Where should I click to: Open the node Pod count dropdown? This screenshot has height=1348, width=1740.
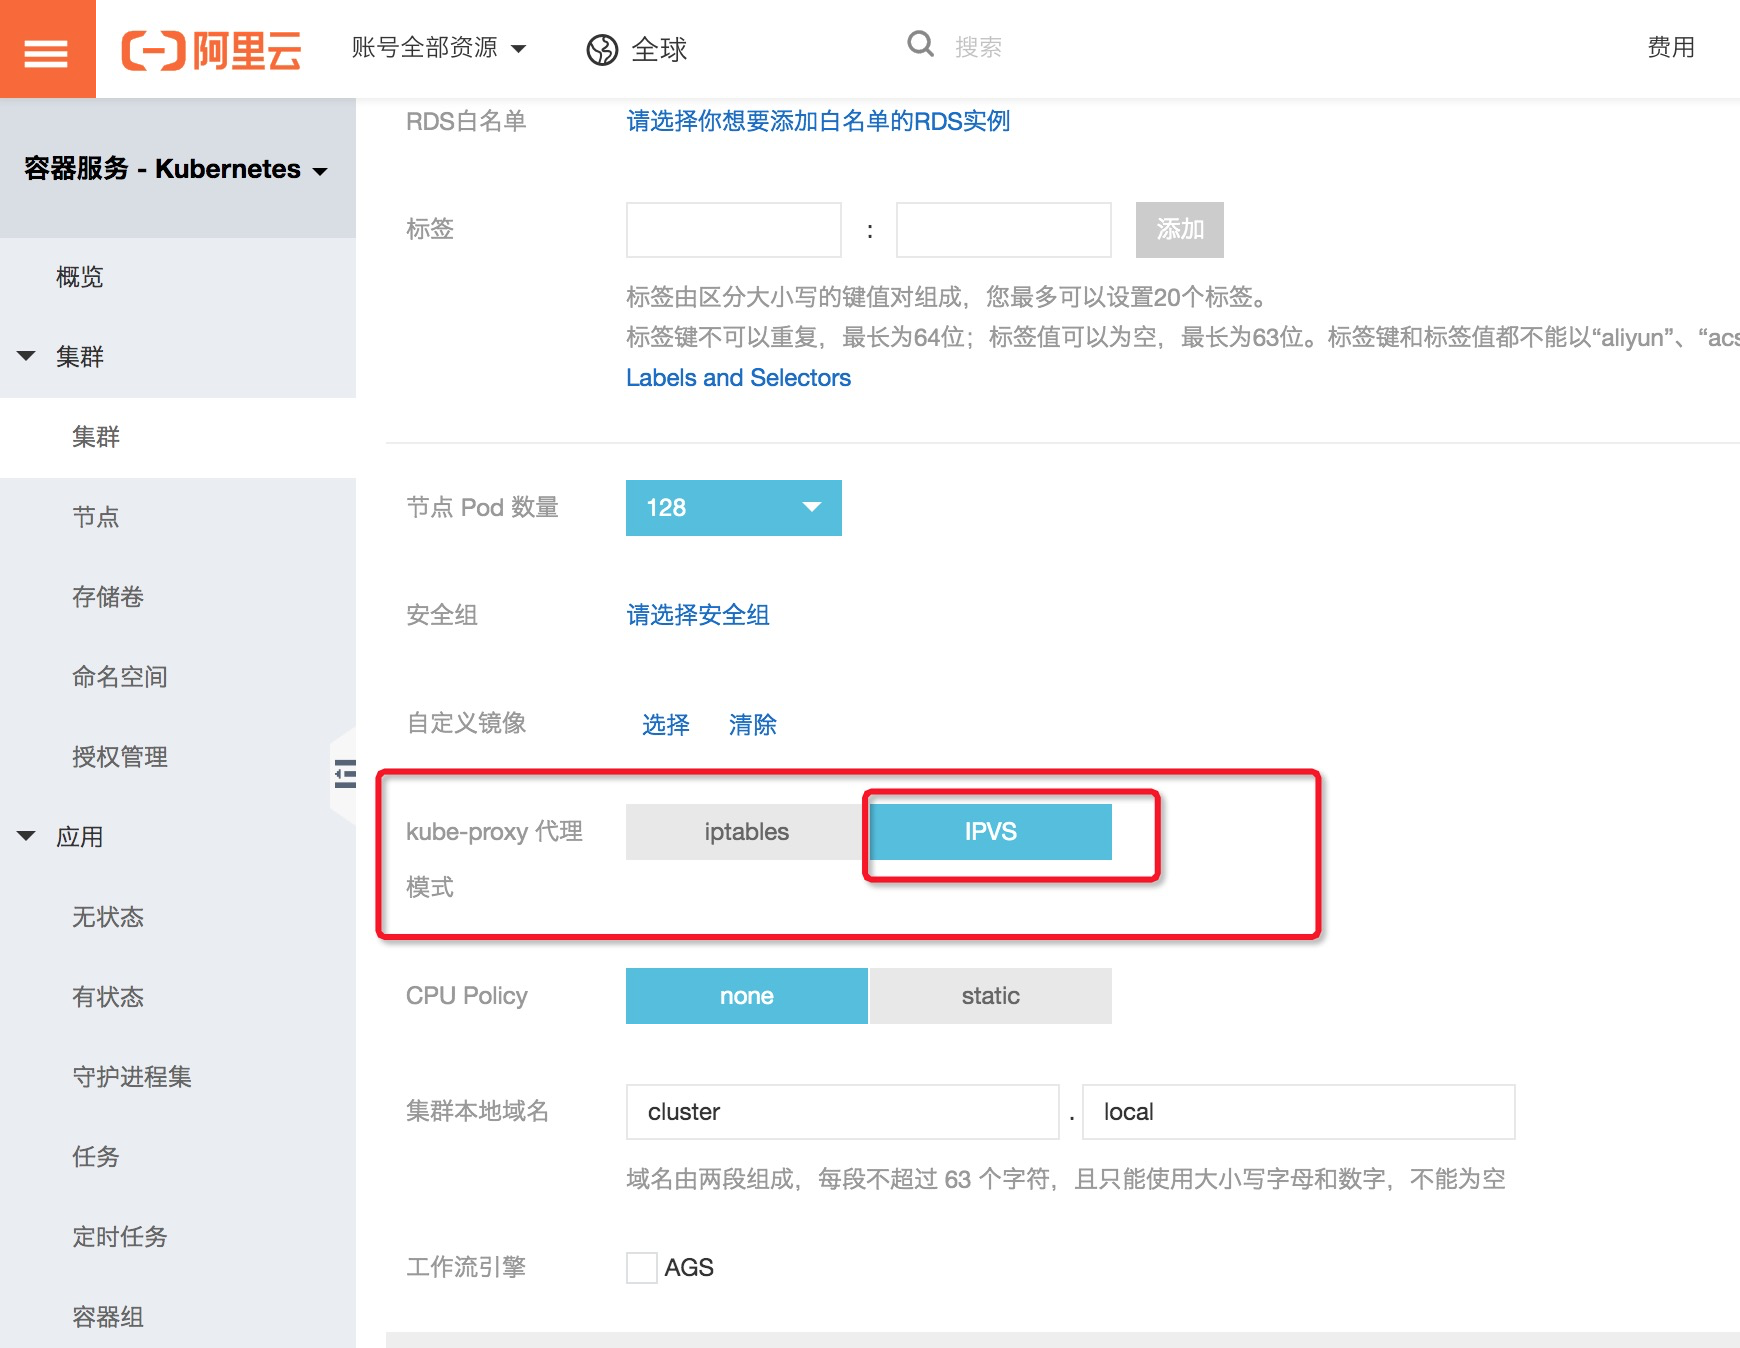tap(734, 508)
